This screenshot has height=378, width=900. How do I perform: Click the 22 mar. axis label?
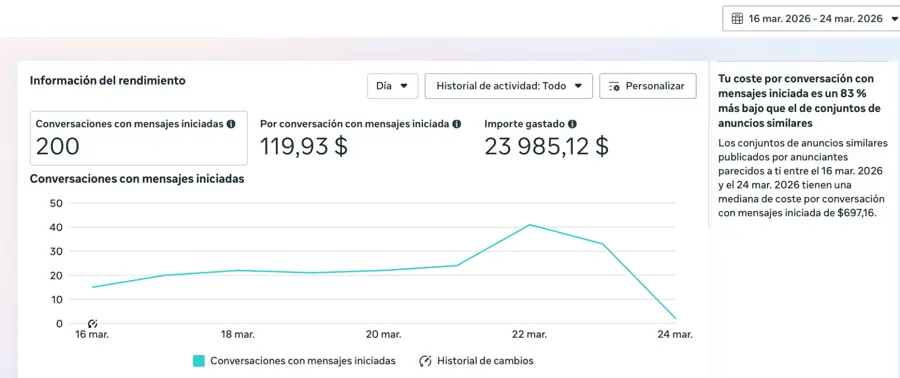tap(529, 334)
